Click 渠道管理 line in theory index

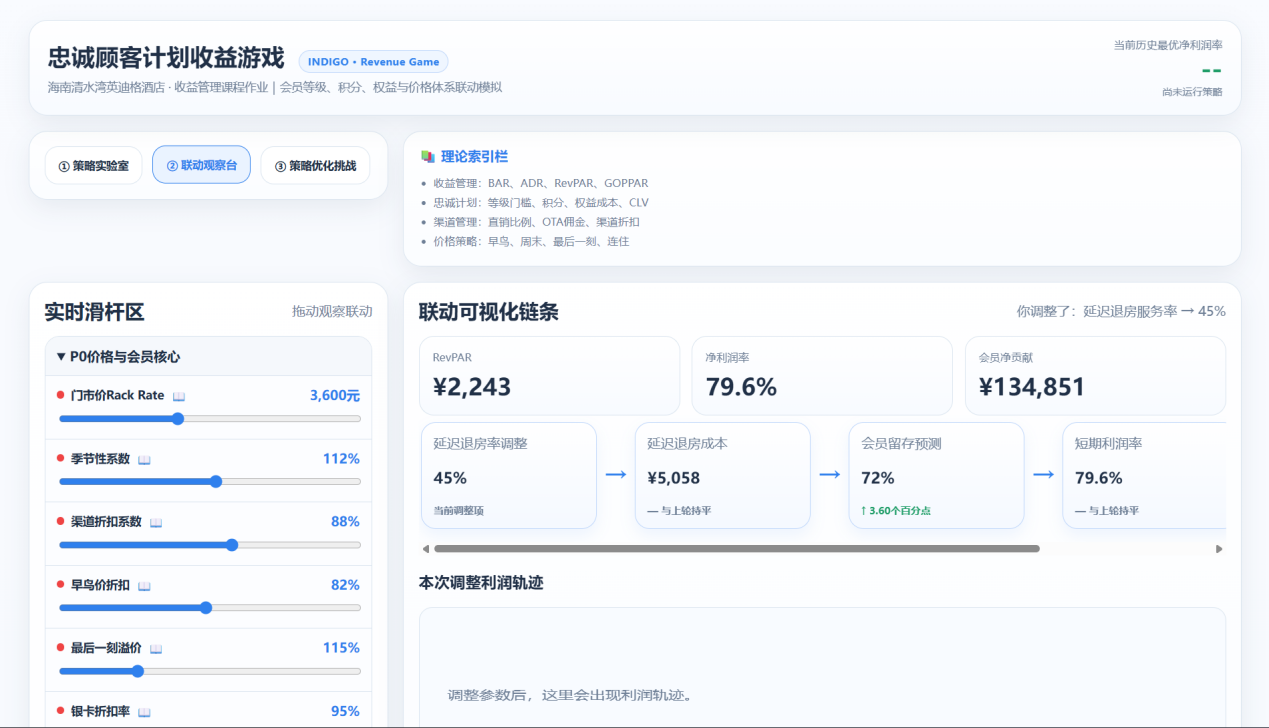[536, 222]
